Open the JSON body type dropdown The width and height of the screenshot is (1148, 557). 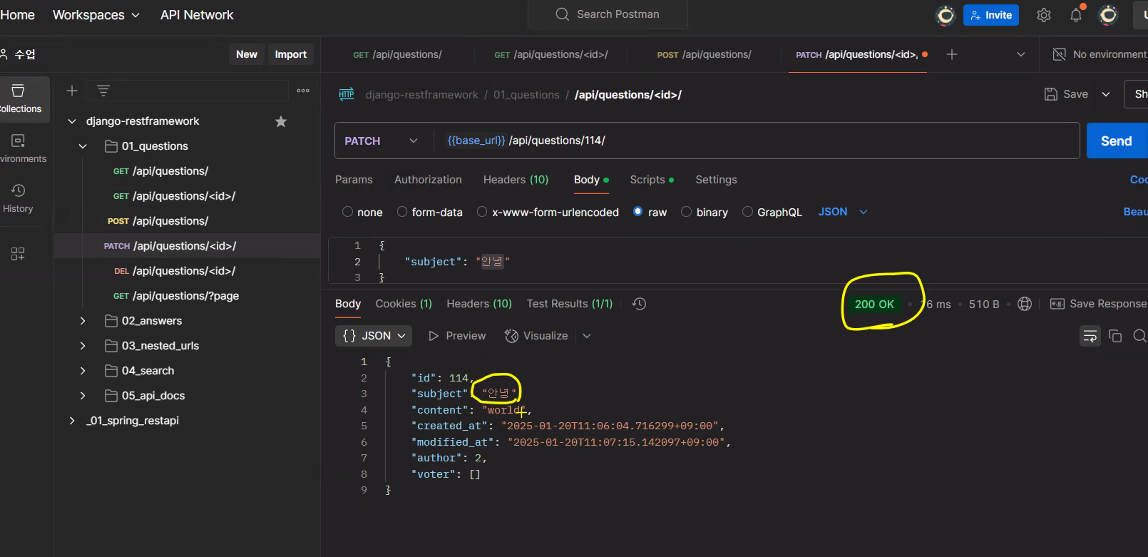pos(842,212)
